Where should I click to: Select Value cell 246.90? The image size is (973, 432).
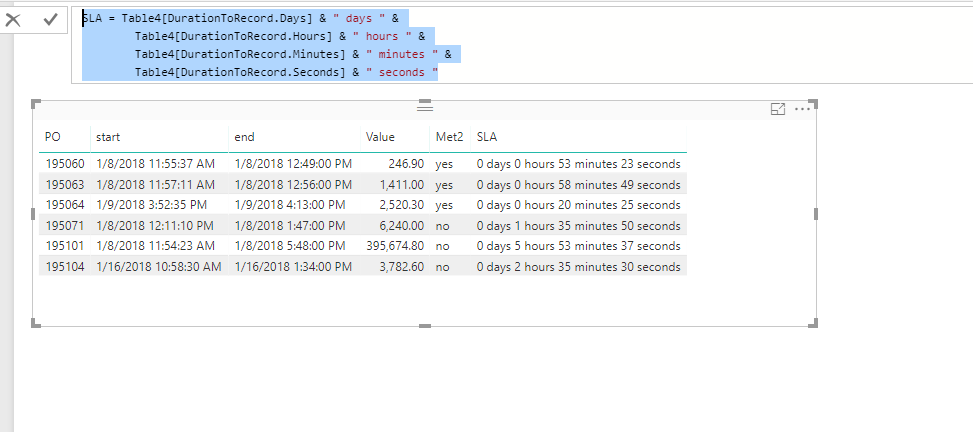(406, 164)
